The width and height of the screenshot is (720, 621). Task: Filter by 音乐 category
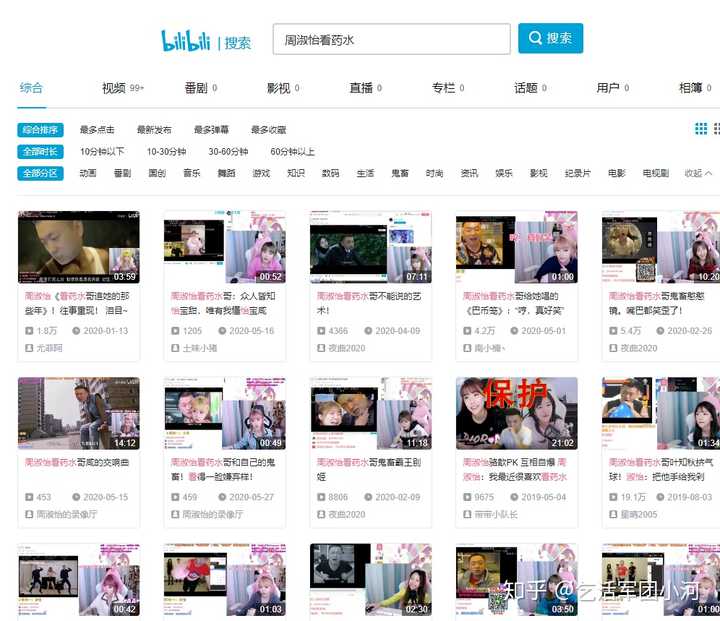(192, 173)
